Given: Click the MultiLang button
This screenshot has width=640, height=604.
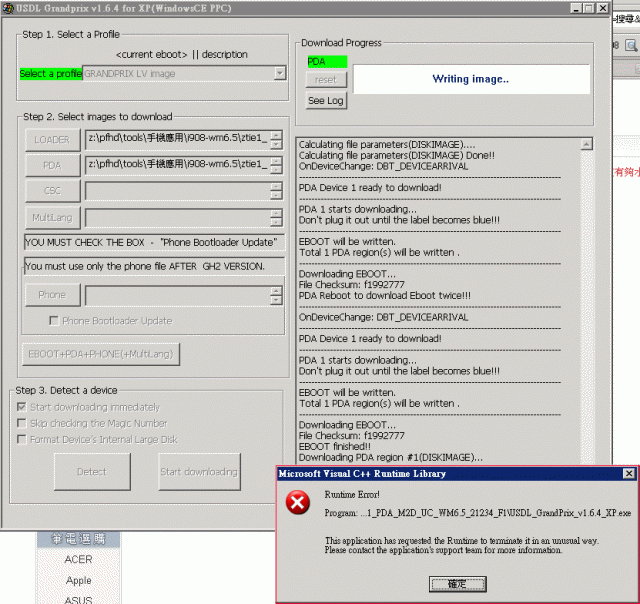Looking at the screenshot, I should click(x=52, y=218).
